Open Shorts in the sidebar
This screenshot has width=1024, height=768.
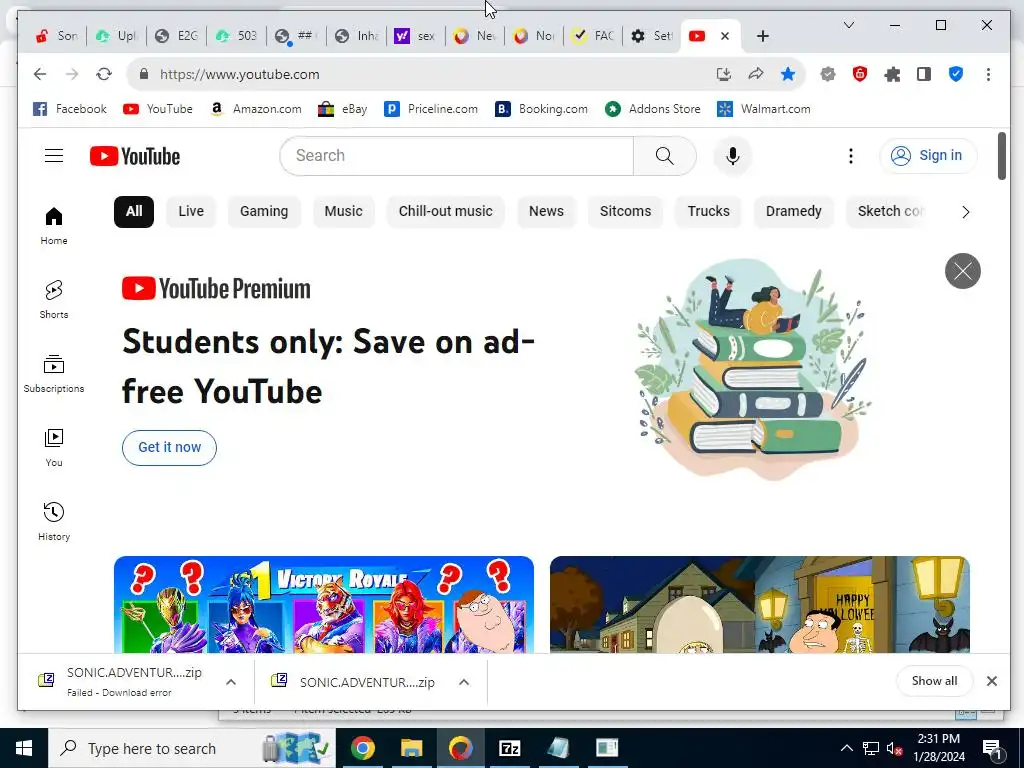point(54,300)
